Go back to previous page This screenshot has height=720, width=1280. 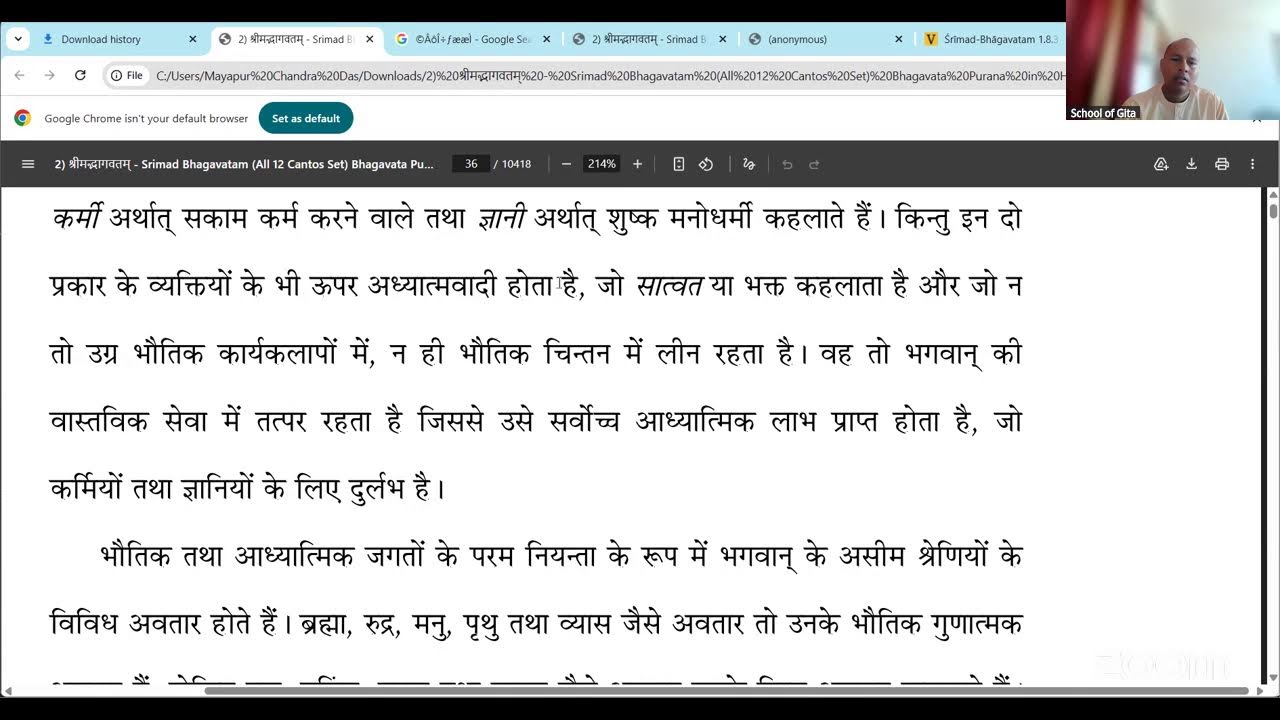click(x=20, y=75)
